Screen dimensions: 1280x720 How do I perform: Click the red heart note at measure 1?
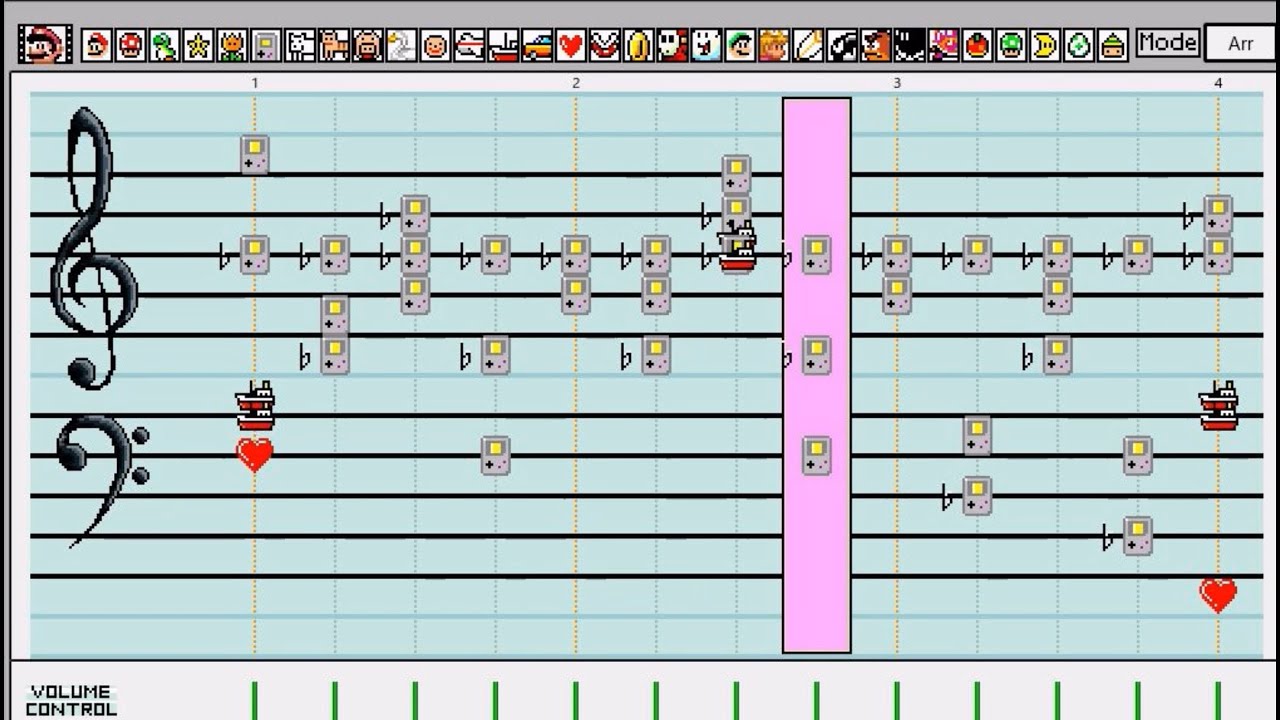point(255,455)
